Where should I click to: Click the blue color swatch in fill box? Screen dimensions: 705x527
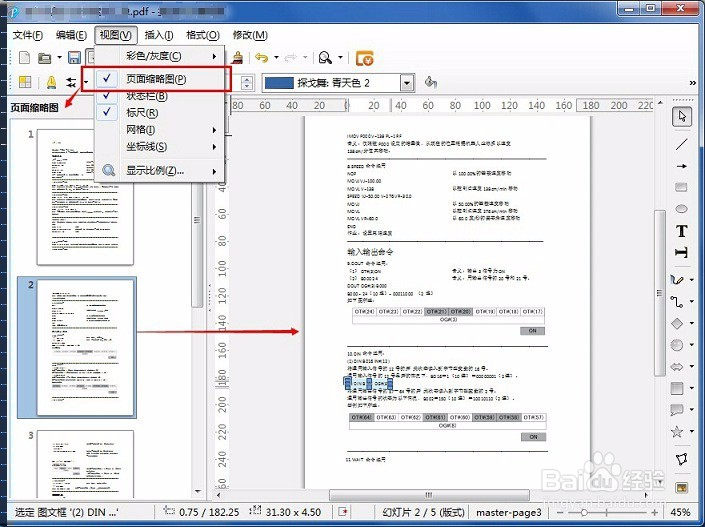(279, 83)
